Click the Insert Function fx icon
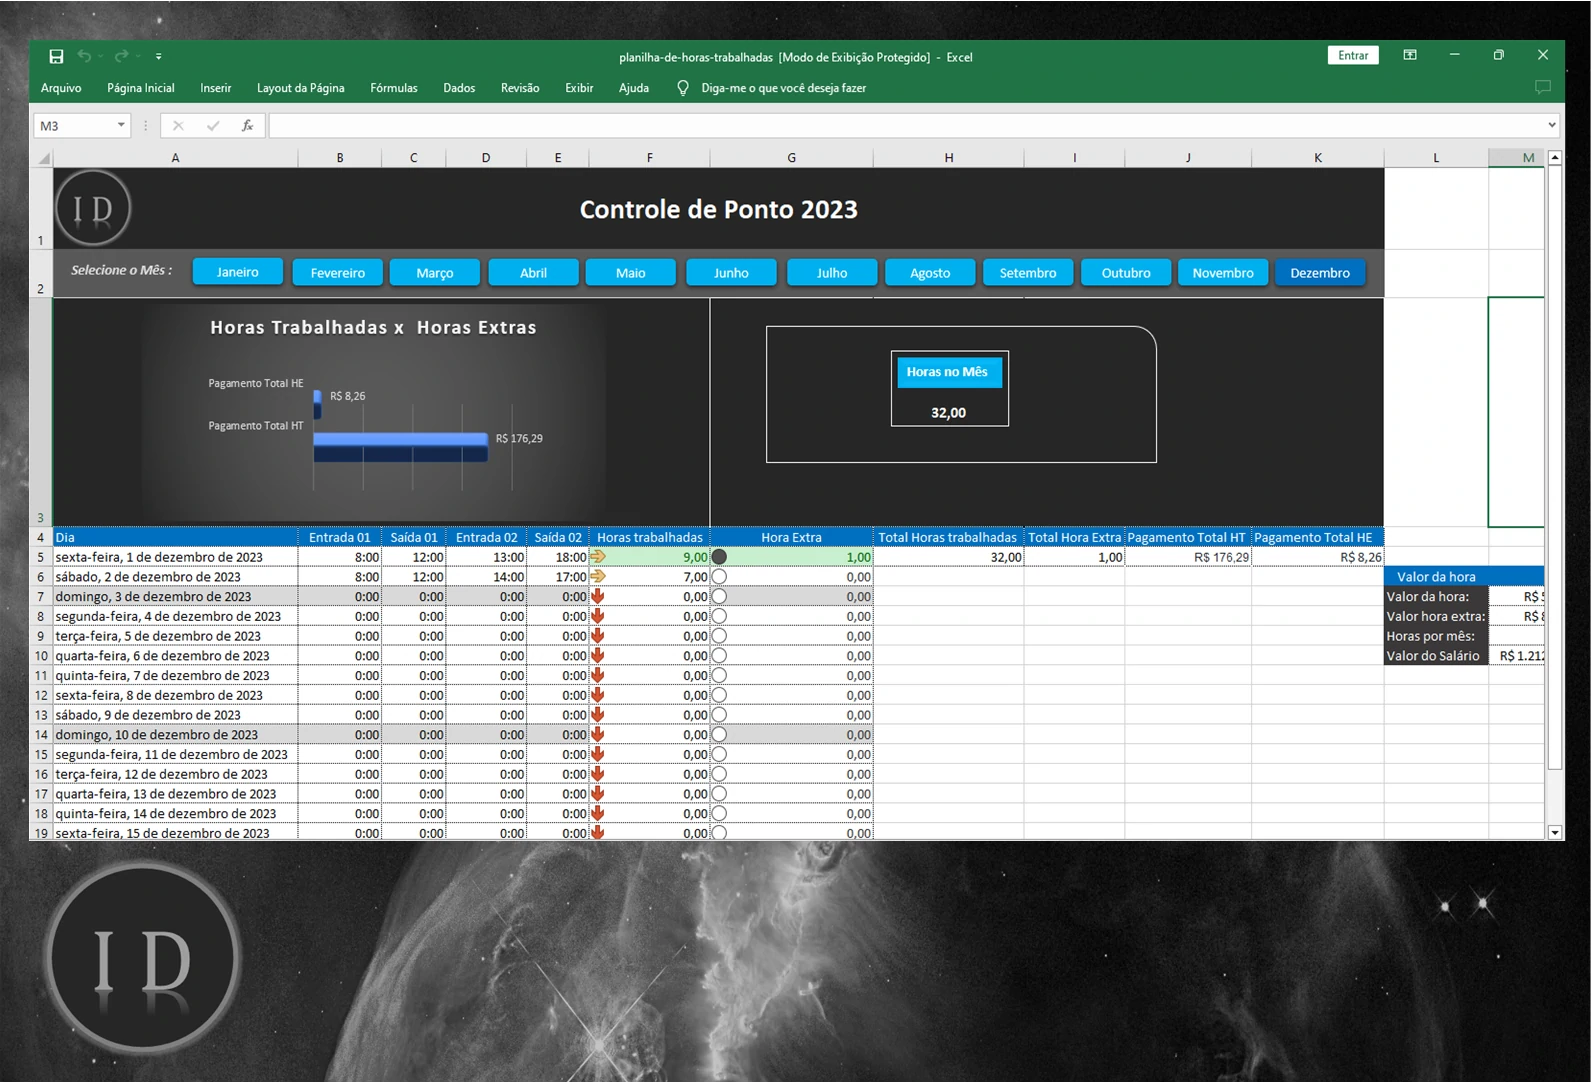This screenshot has height=1083, width=1592. point(247,126)
